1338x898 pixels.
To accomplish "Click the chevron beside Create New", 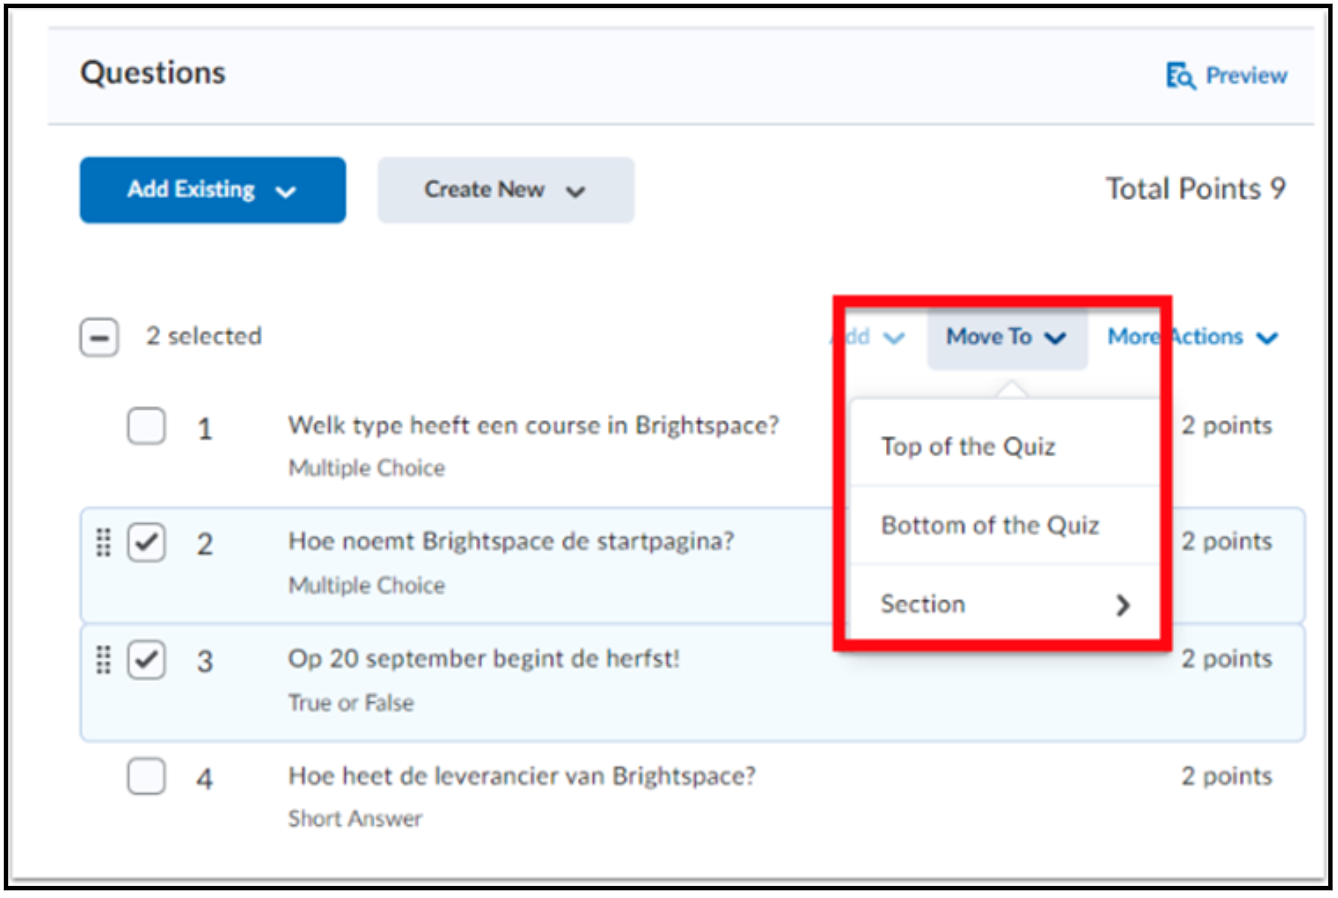I will 575,191.
